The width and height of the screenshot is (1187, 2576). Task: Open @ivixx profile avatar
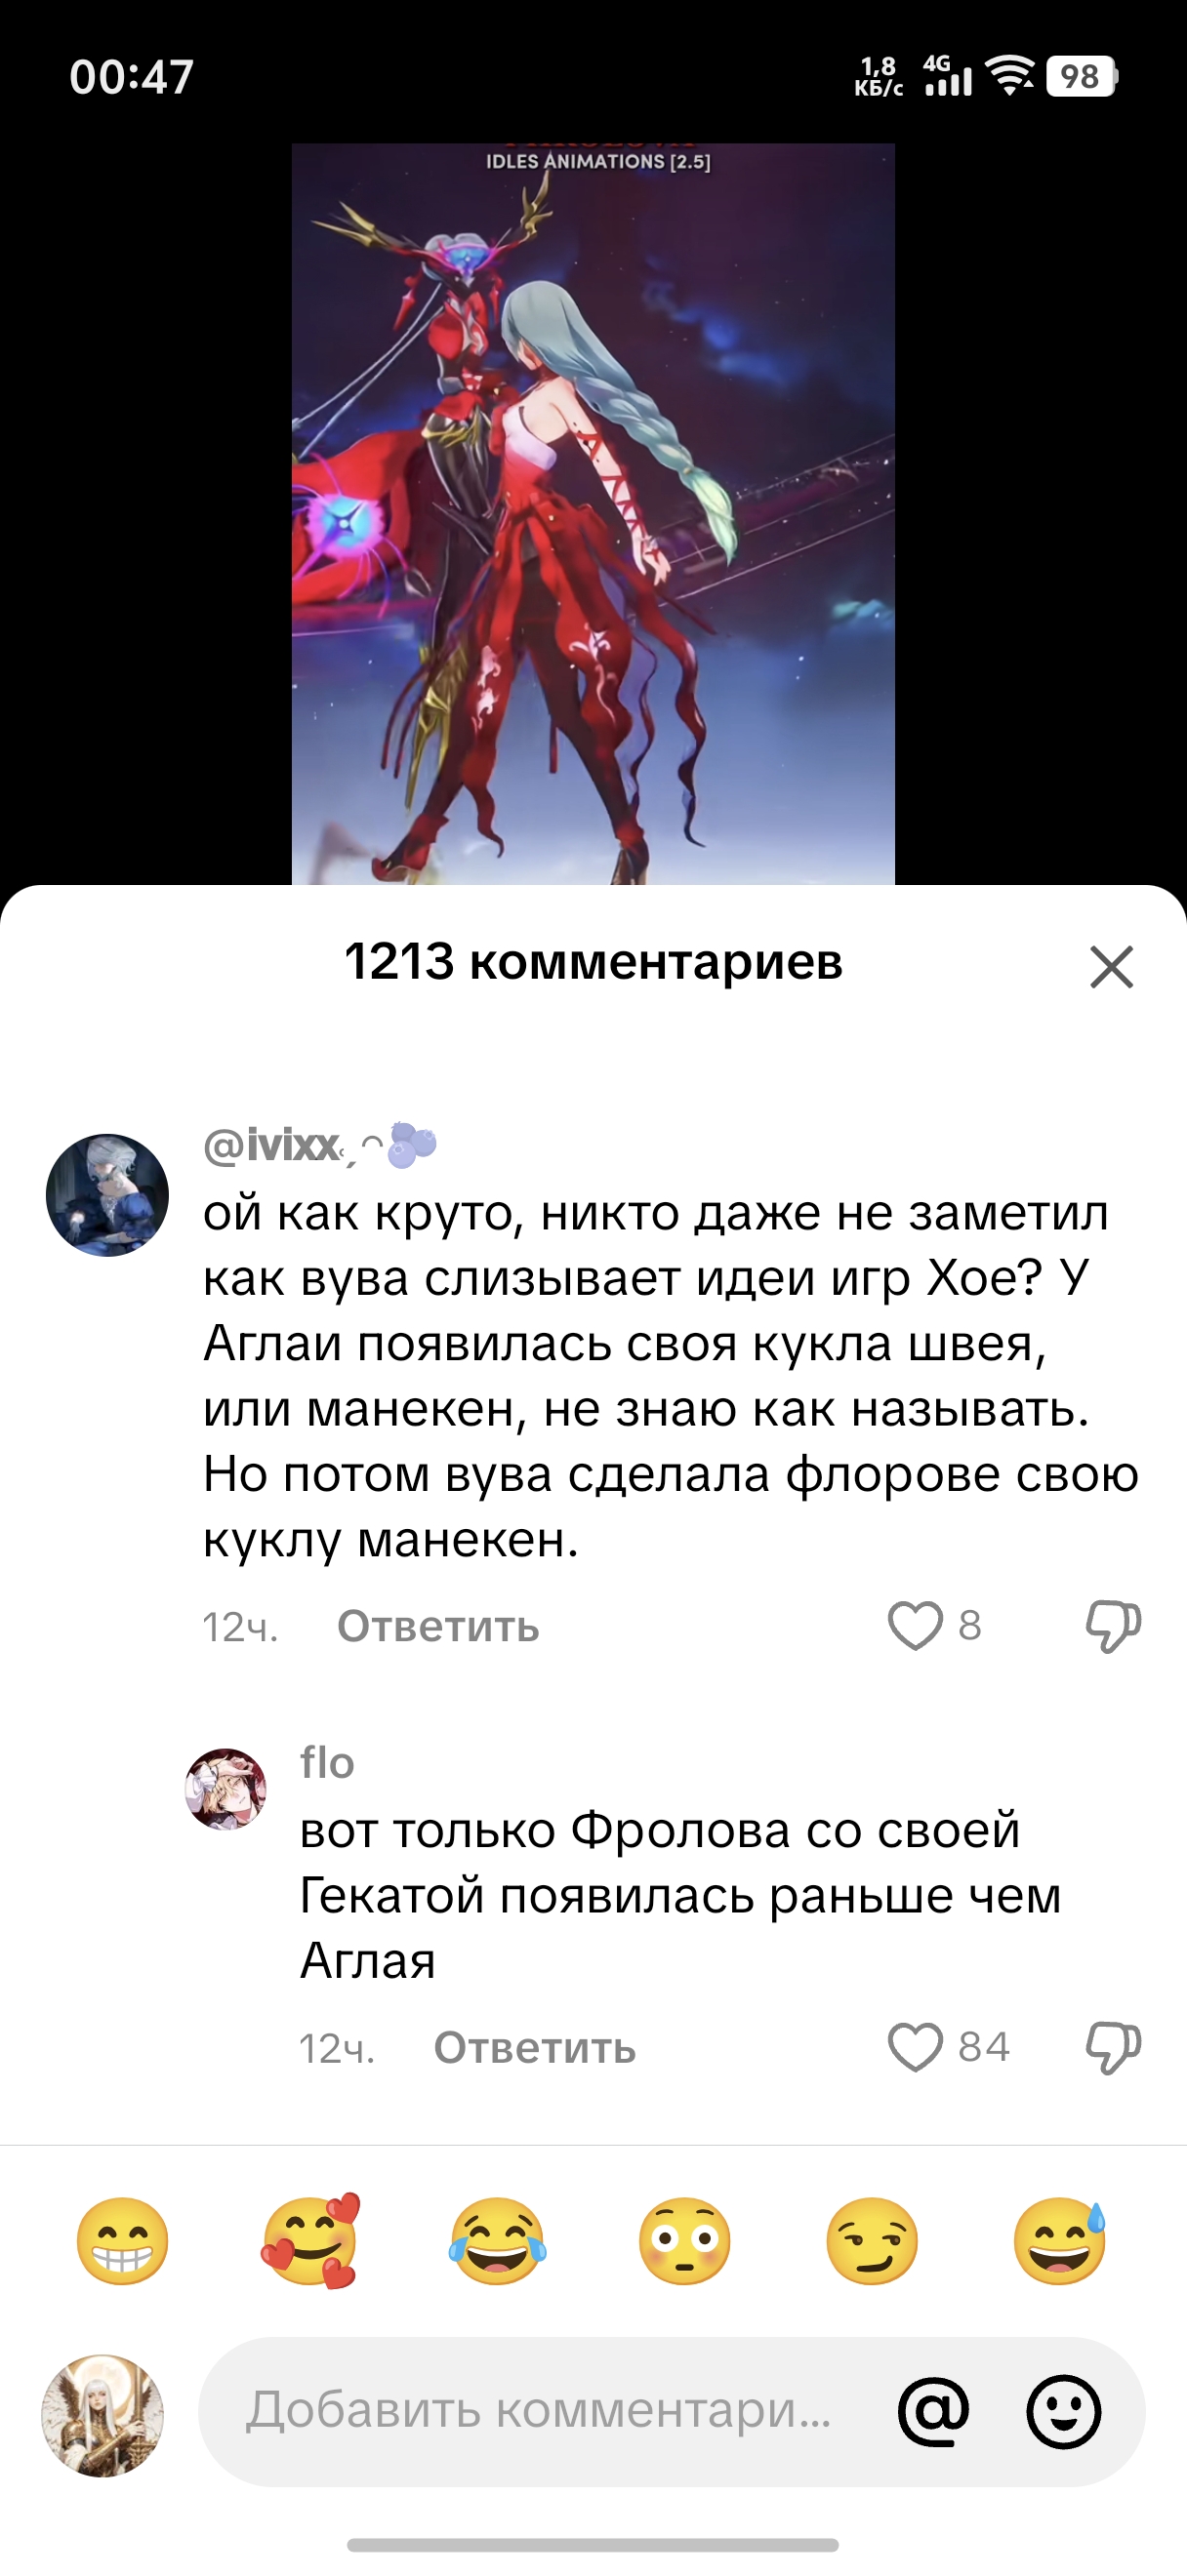point(107,1195)
